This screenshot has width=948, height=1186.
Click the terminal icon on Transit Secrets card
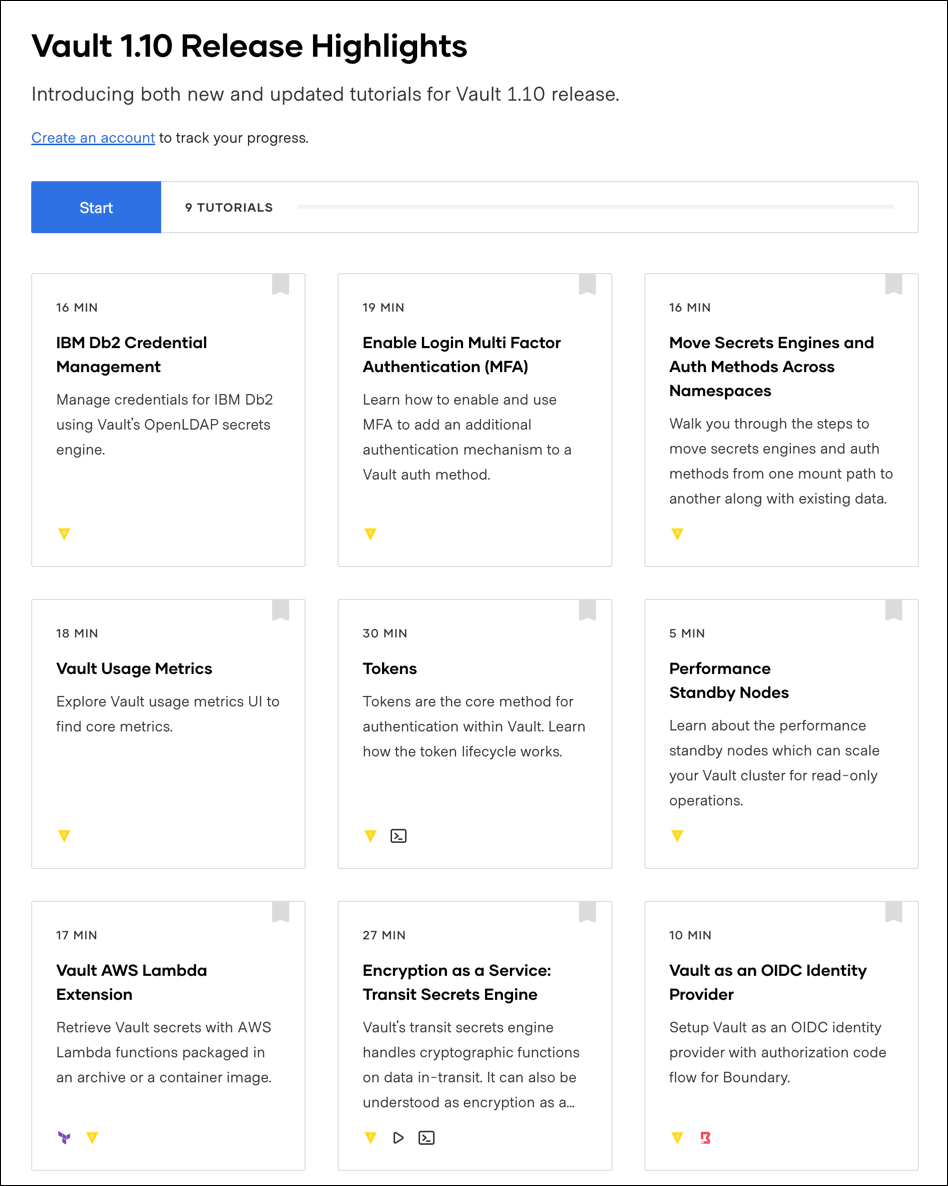[426, 1138]
